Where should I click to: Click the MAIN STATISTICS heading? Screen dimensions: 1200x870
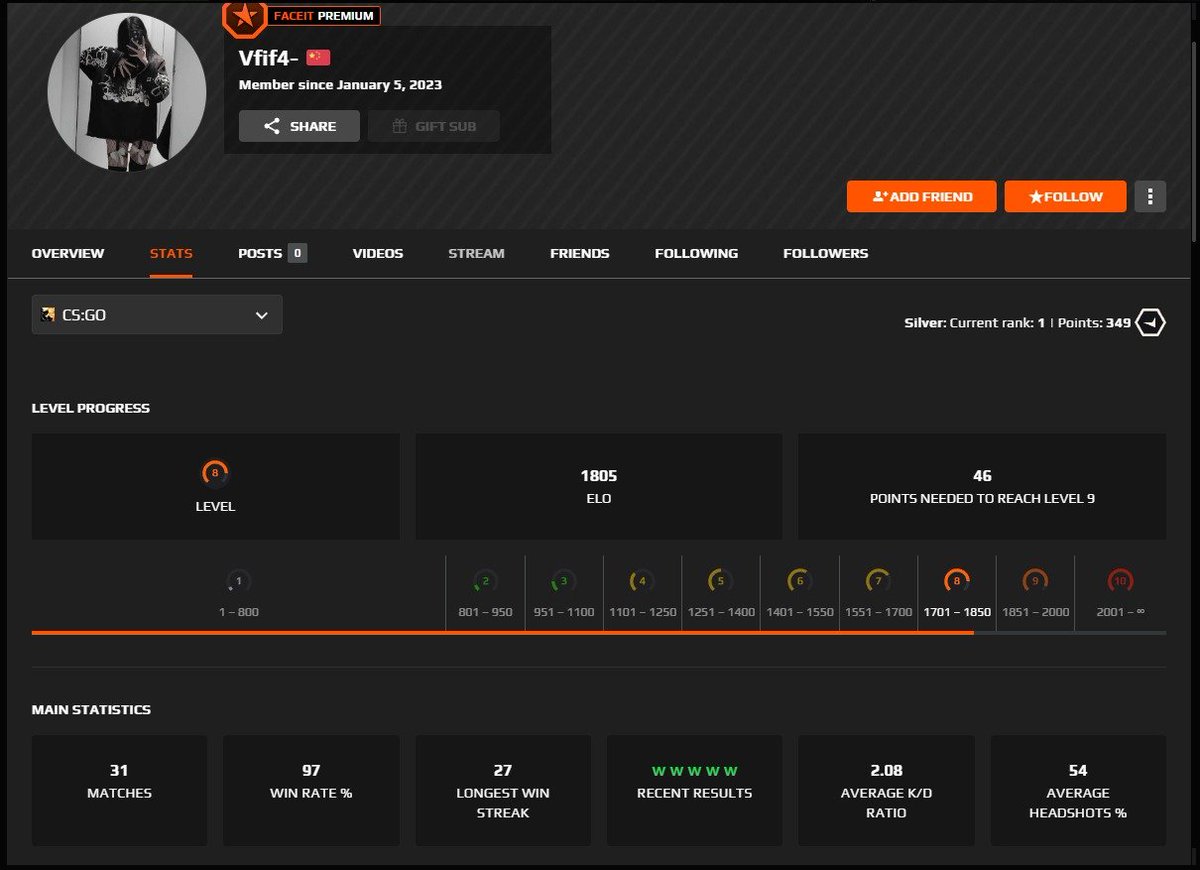91,709
